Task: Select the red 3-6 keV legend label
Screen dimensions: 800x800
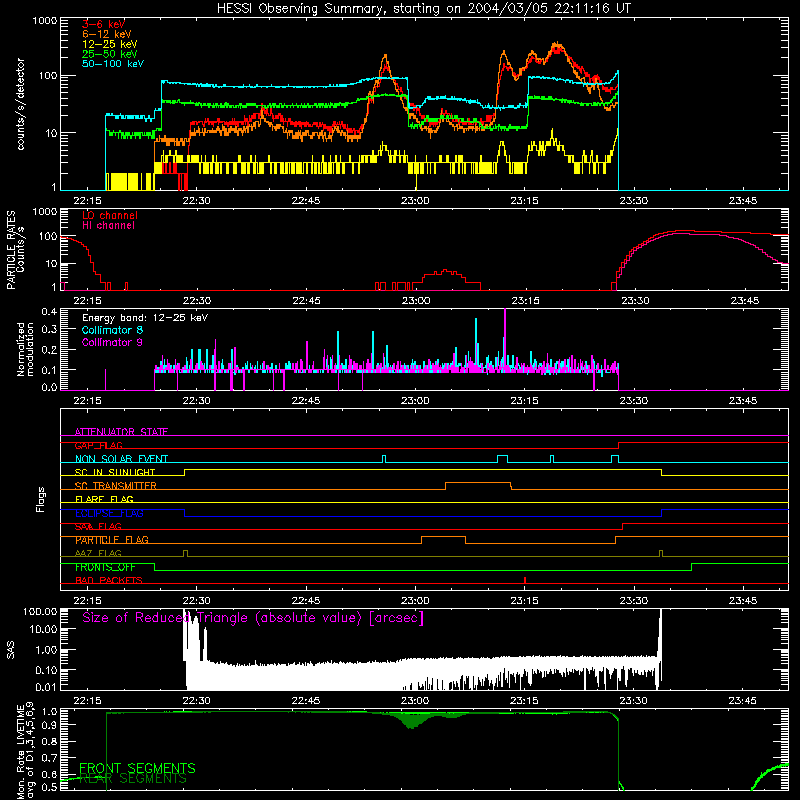Action: [103, 24]
